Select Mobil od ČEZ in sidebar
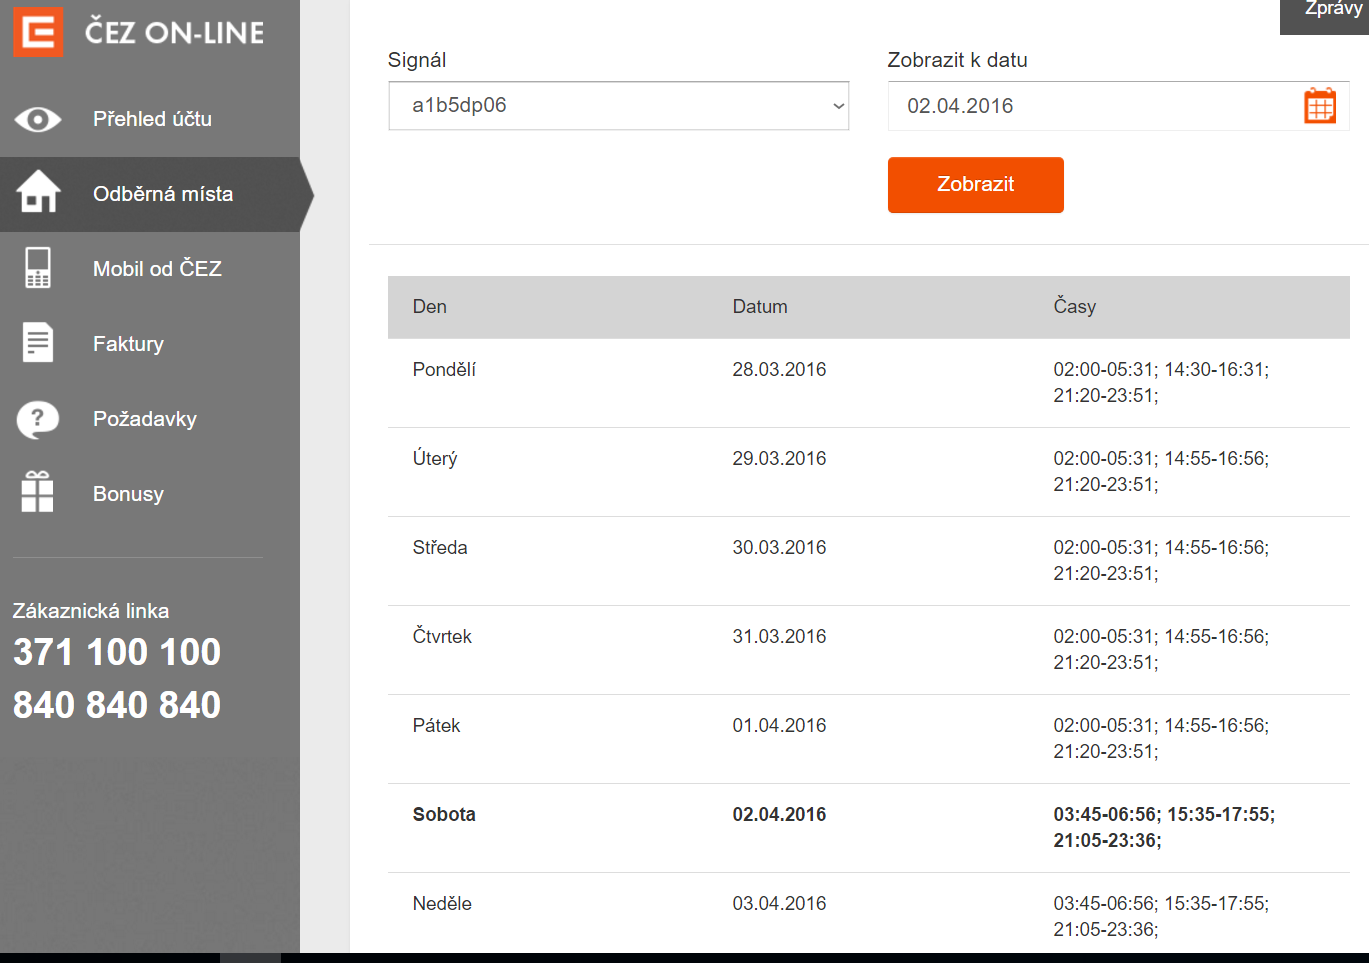 pos(157,269)
